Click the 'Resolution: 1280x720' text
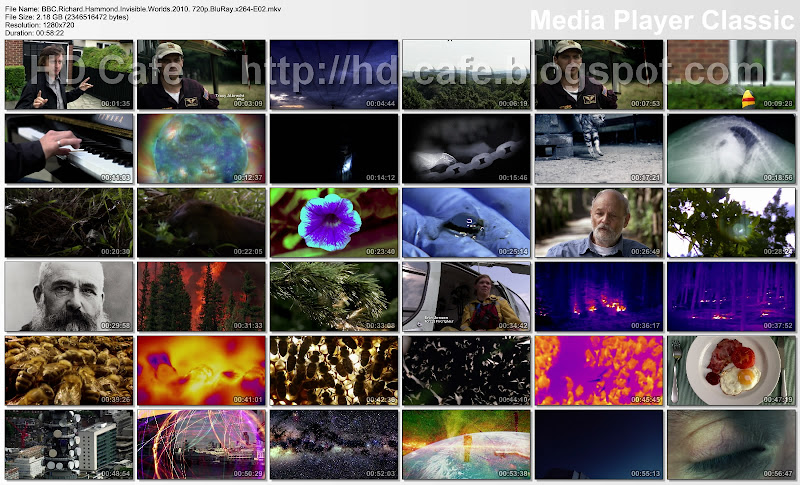The width and height of the screenshot is (800, 485). 39,25
